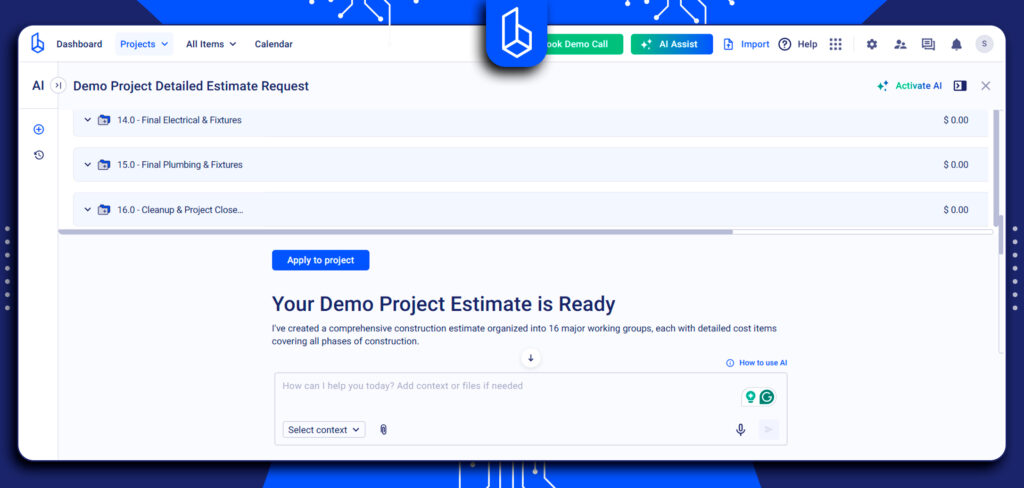Open the messages chat icon
This screenshot has width=1024, height=488.
click(x=928, y=44)
